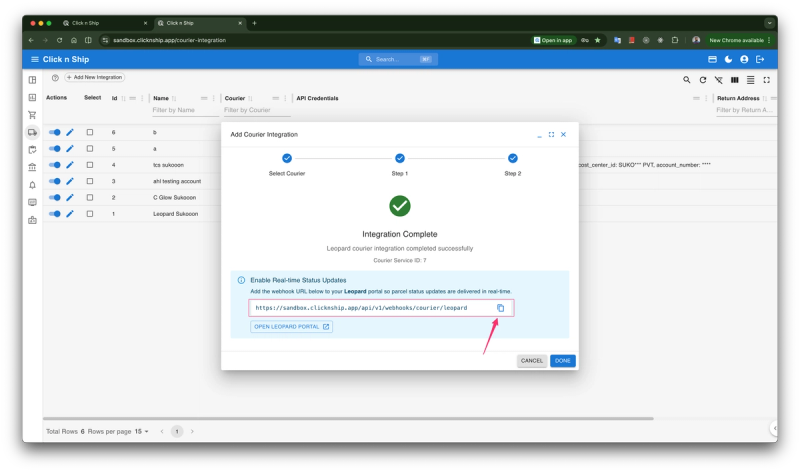Image resolution: width=800 pixels, height=472 pixels.
Task: Open a new browser tab
Action: click(254, 23)
